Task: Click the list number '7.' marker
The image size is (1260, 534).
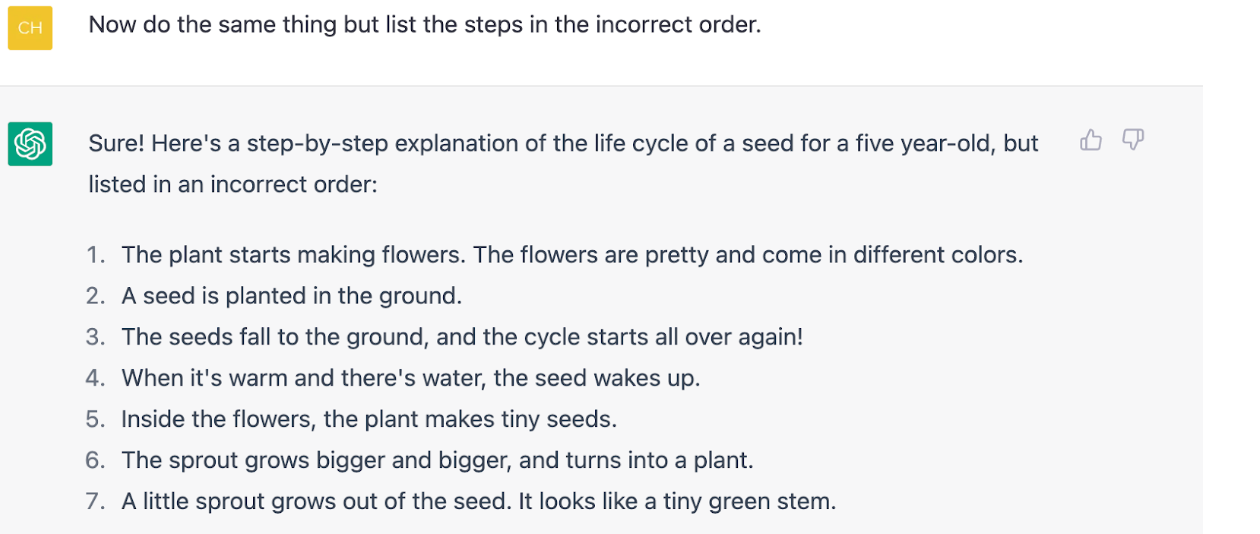Action: pyautogui.click(x=96, y=501)
